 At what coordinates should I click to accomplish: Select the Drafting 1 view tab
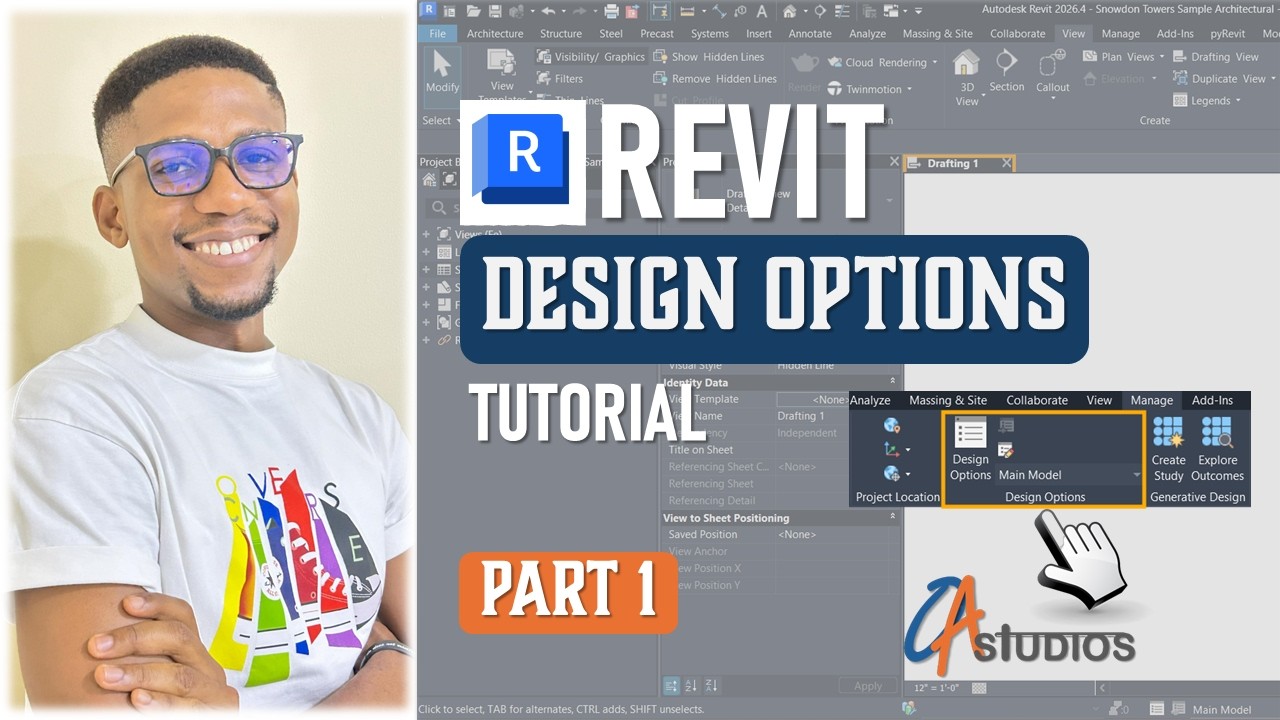pos(952,163)
